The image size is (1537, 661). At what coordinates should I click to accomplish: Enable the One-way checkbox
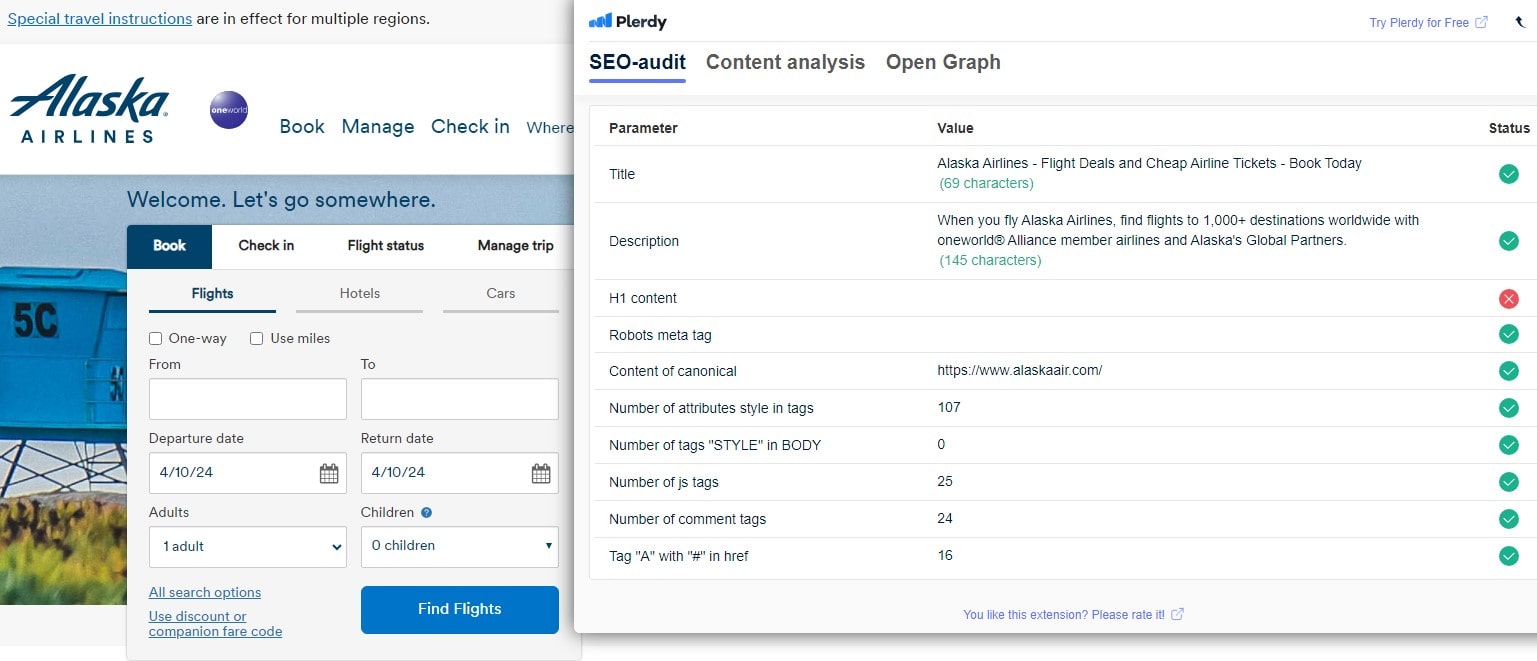155,339
